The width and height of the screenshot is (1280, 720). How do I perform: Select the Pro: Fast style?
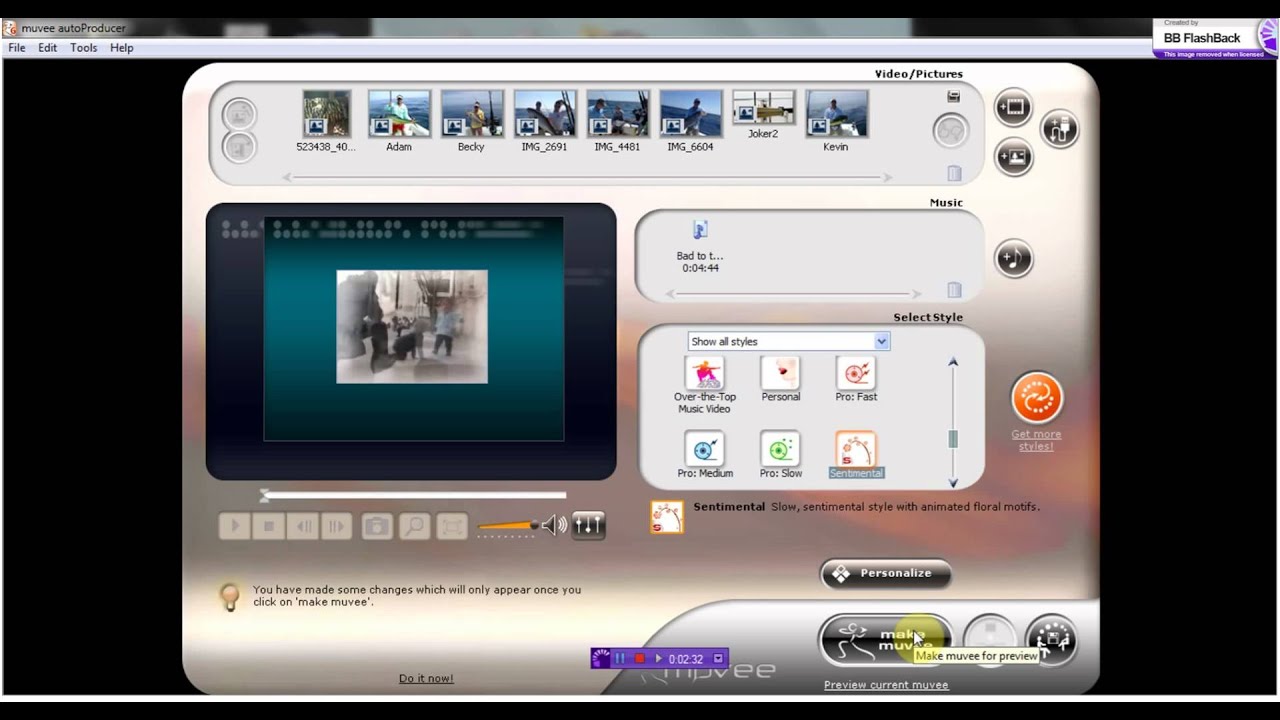pos(856,380)
